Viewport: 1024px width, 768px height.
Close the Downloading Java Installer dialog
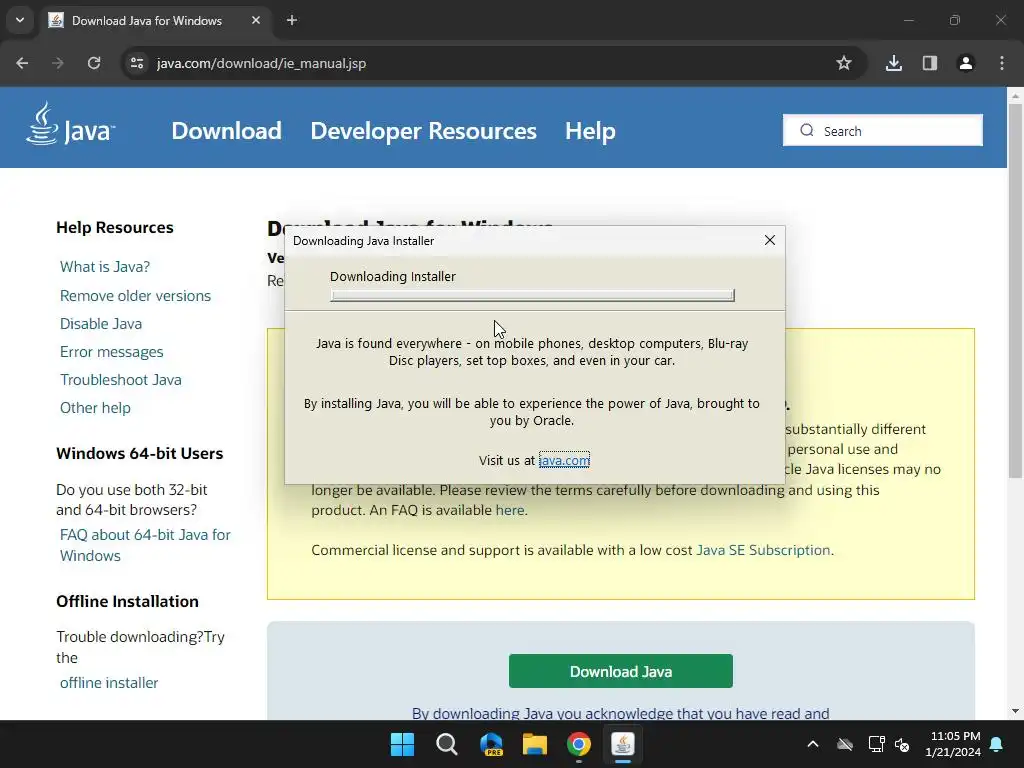[x=770, y=240]
